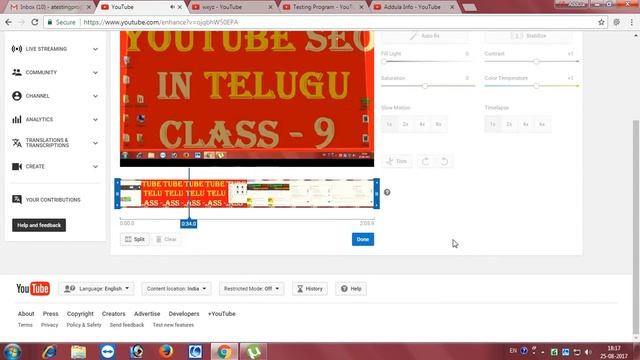Image resolution: width=640 pixels, height=360 pixels.
Task: Select Timelapse 2x speed
Action: click(509, 124)
